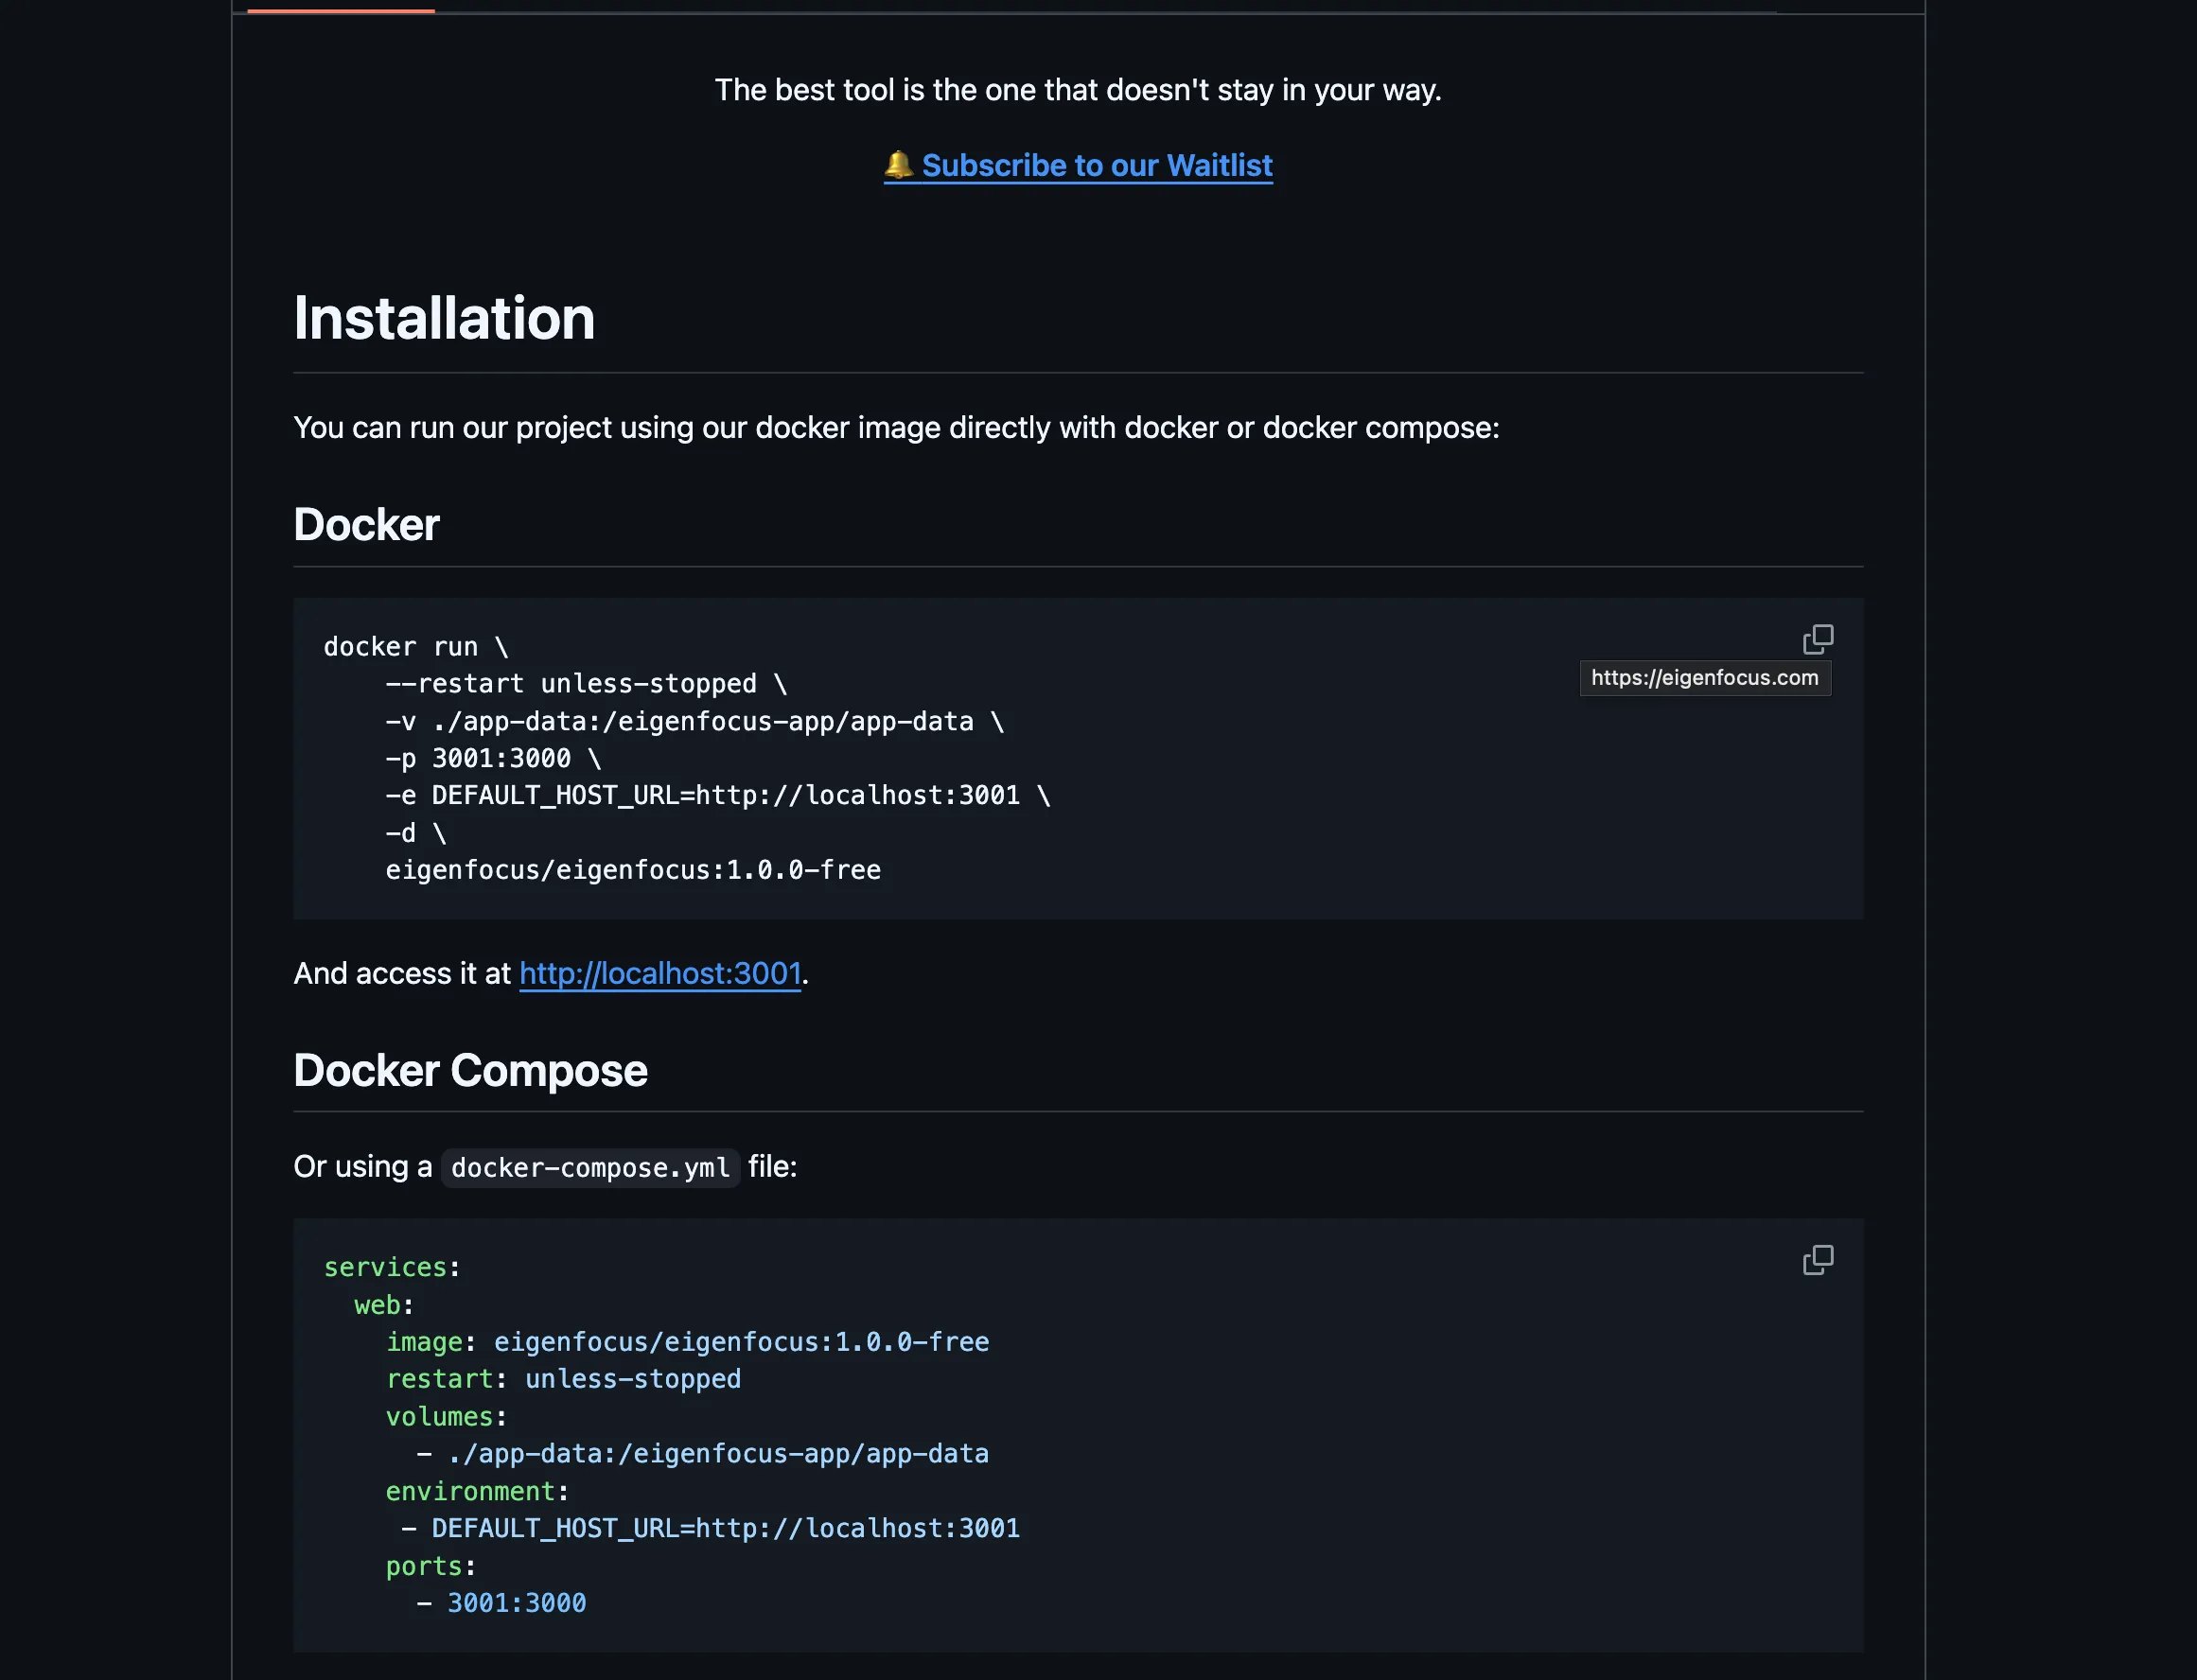
Task: Open the Subscribe to our Waitlist link
Action: coord(1078,165)
